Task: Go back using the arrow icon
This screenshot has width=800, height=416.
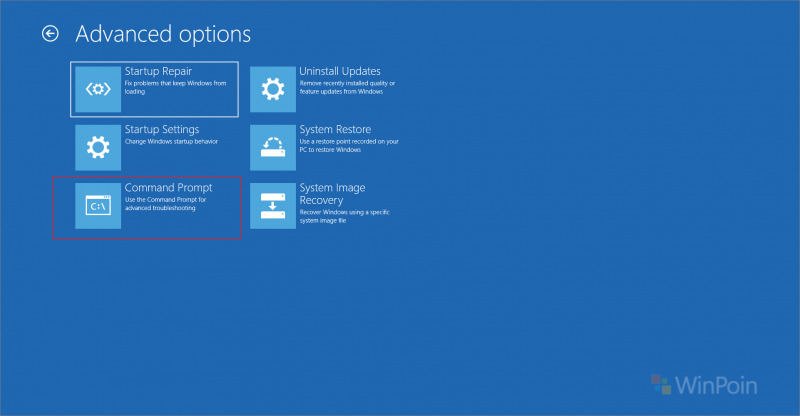Action: pyautogui.click(x=50, y=34)
